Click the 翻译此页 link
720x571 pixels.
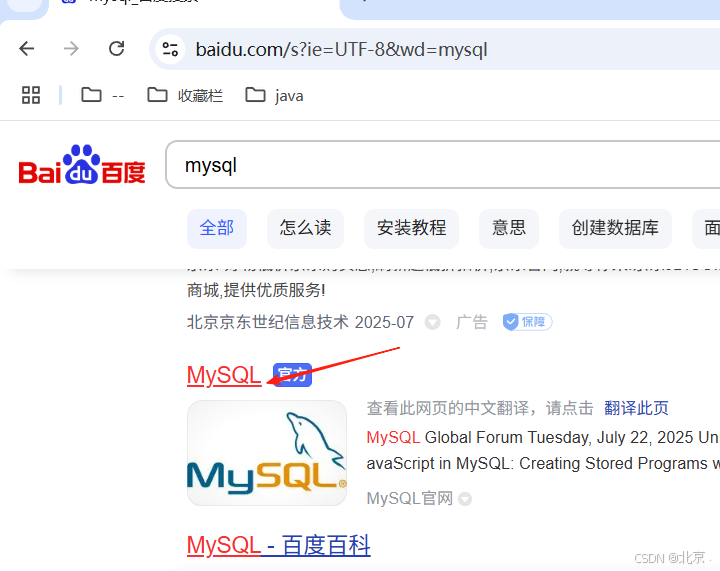[636, 408]
